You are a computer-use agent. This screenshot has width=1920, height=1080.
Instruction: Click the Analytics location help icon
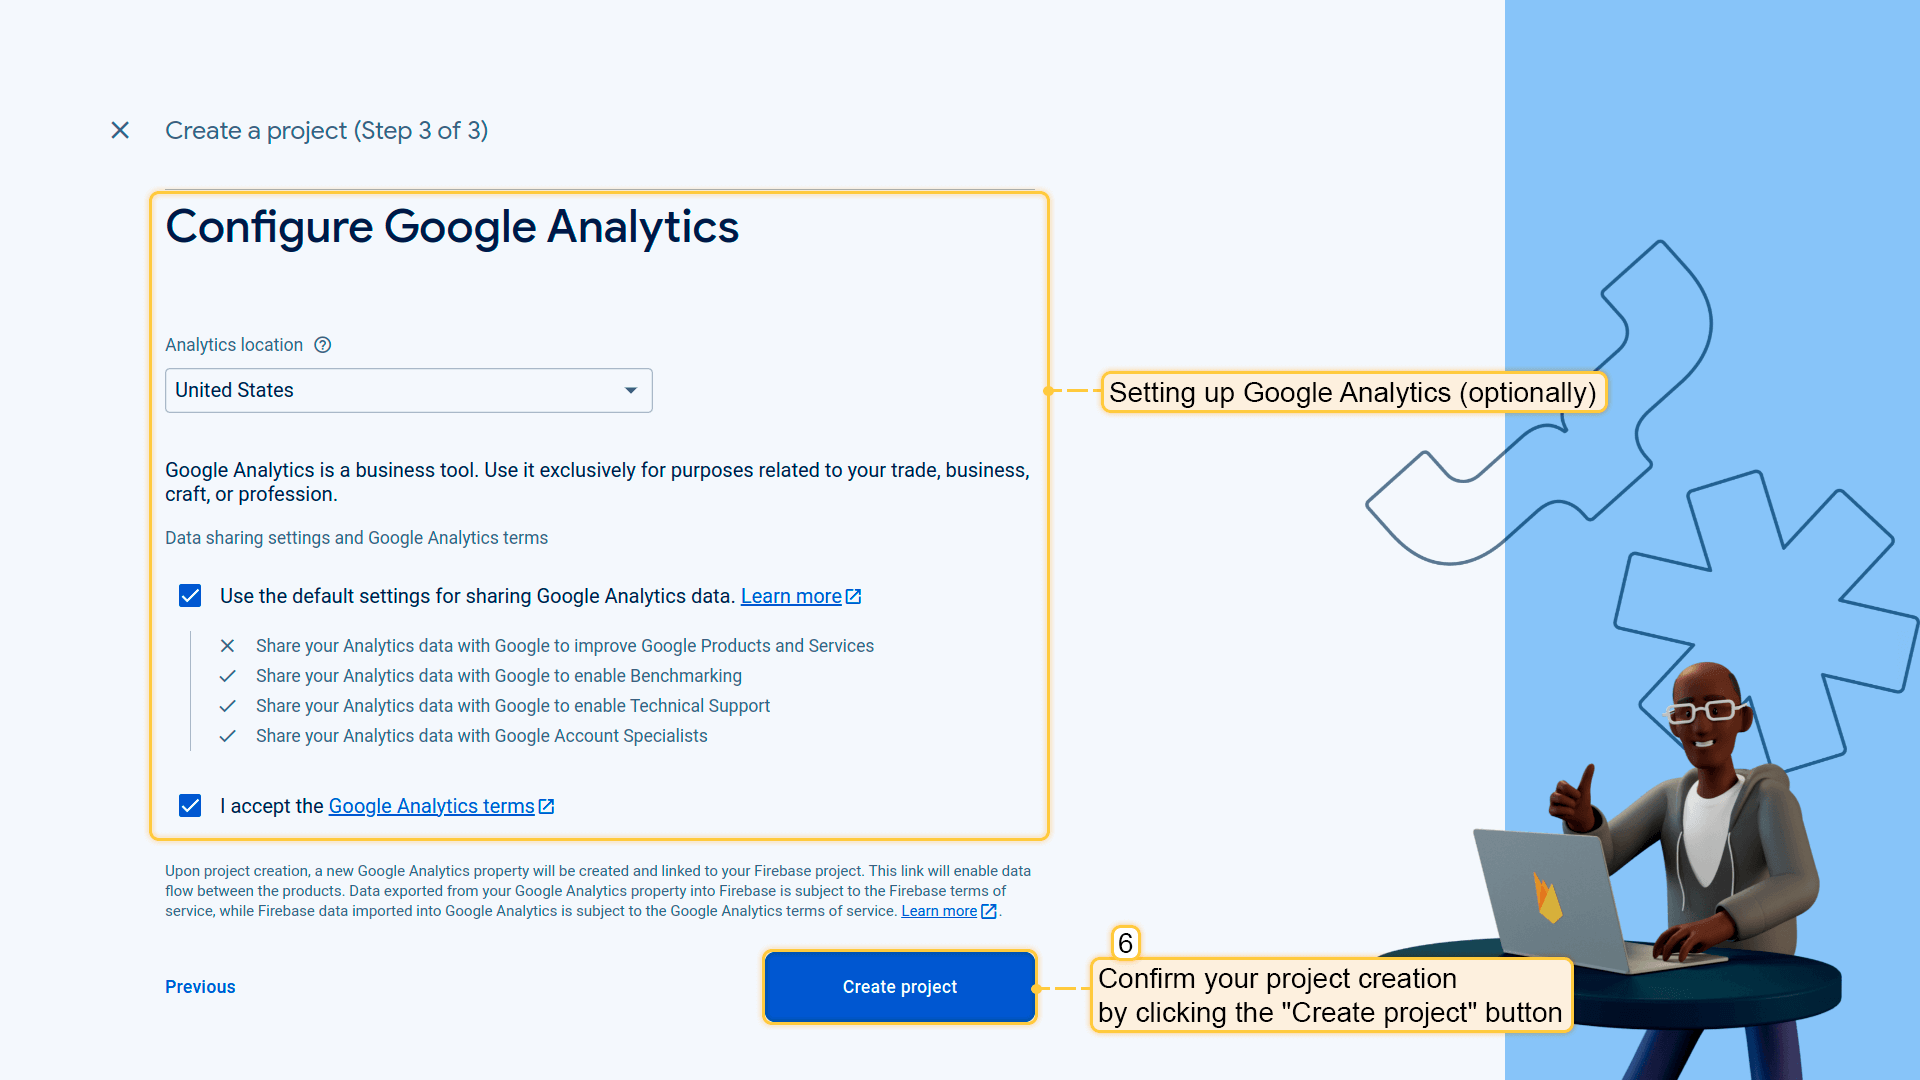coord(323,345)
